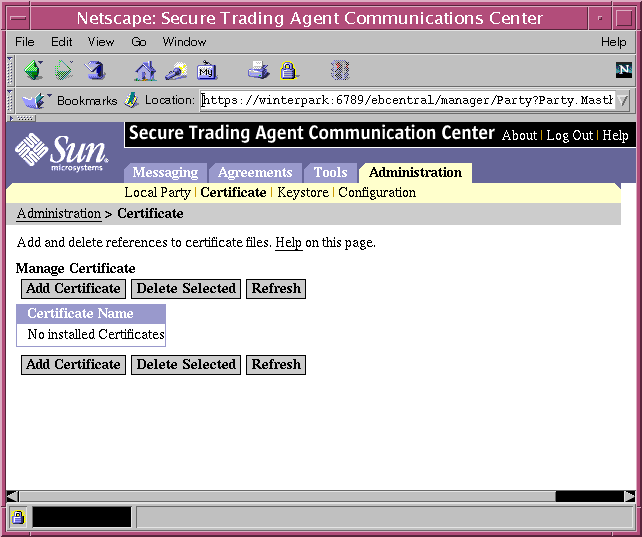This screenshot has width=642, height=537.
Task: Expand the Location URL history dropdown
Action: tap(622, 100)
